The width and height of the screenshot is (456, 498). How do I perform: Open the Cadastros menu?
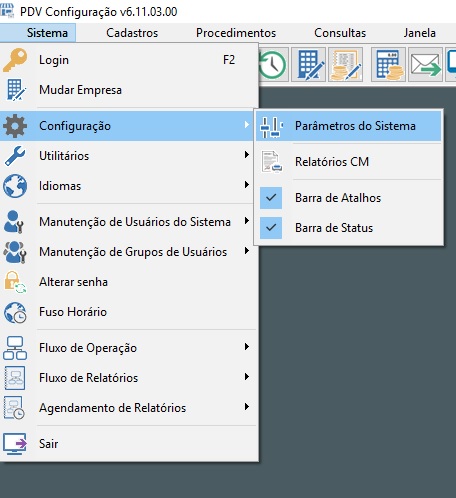(x=132, y=33)
